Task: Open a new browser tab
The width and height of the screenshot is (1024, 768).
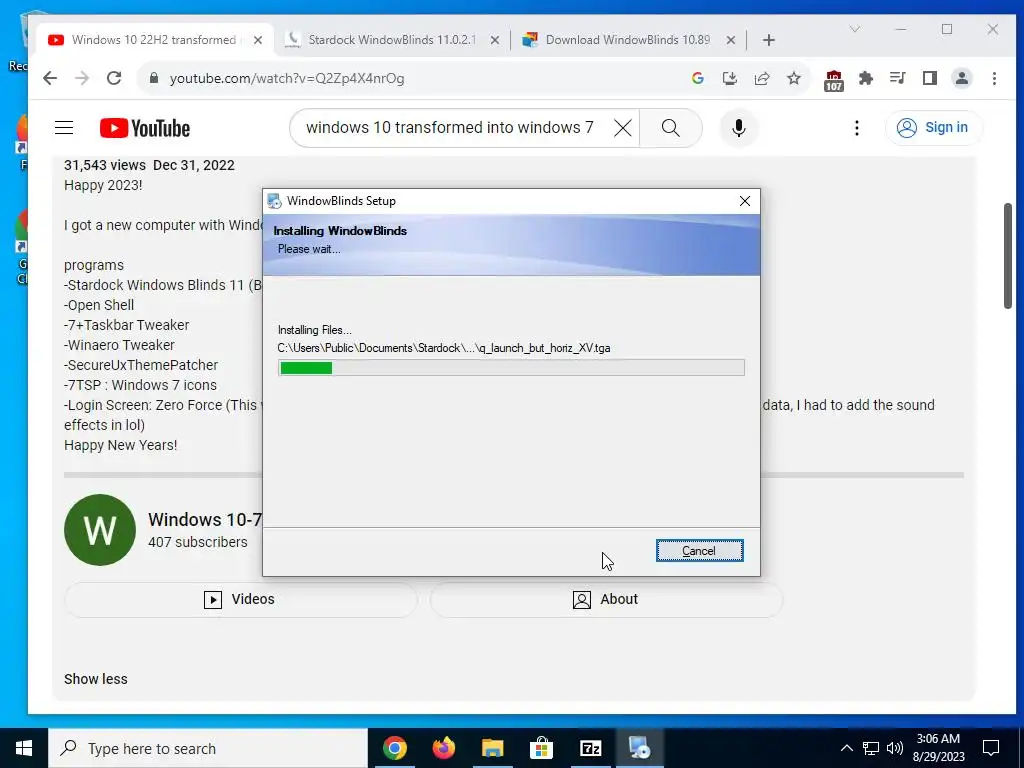Action: tap(769, 40)
